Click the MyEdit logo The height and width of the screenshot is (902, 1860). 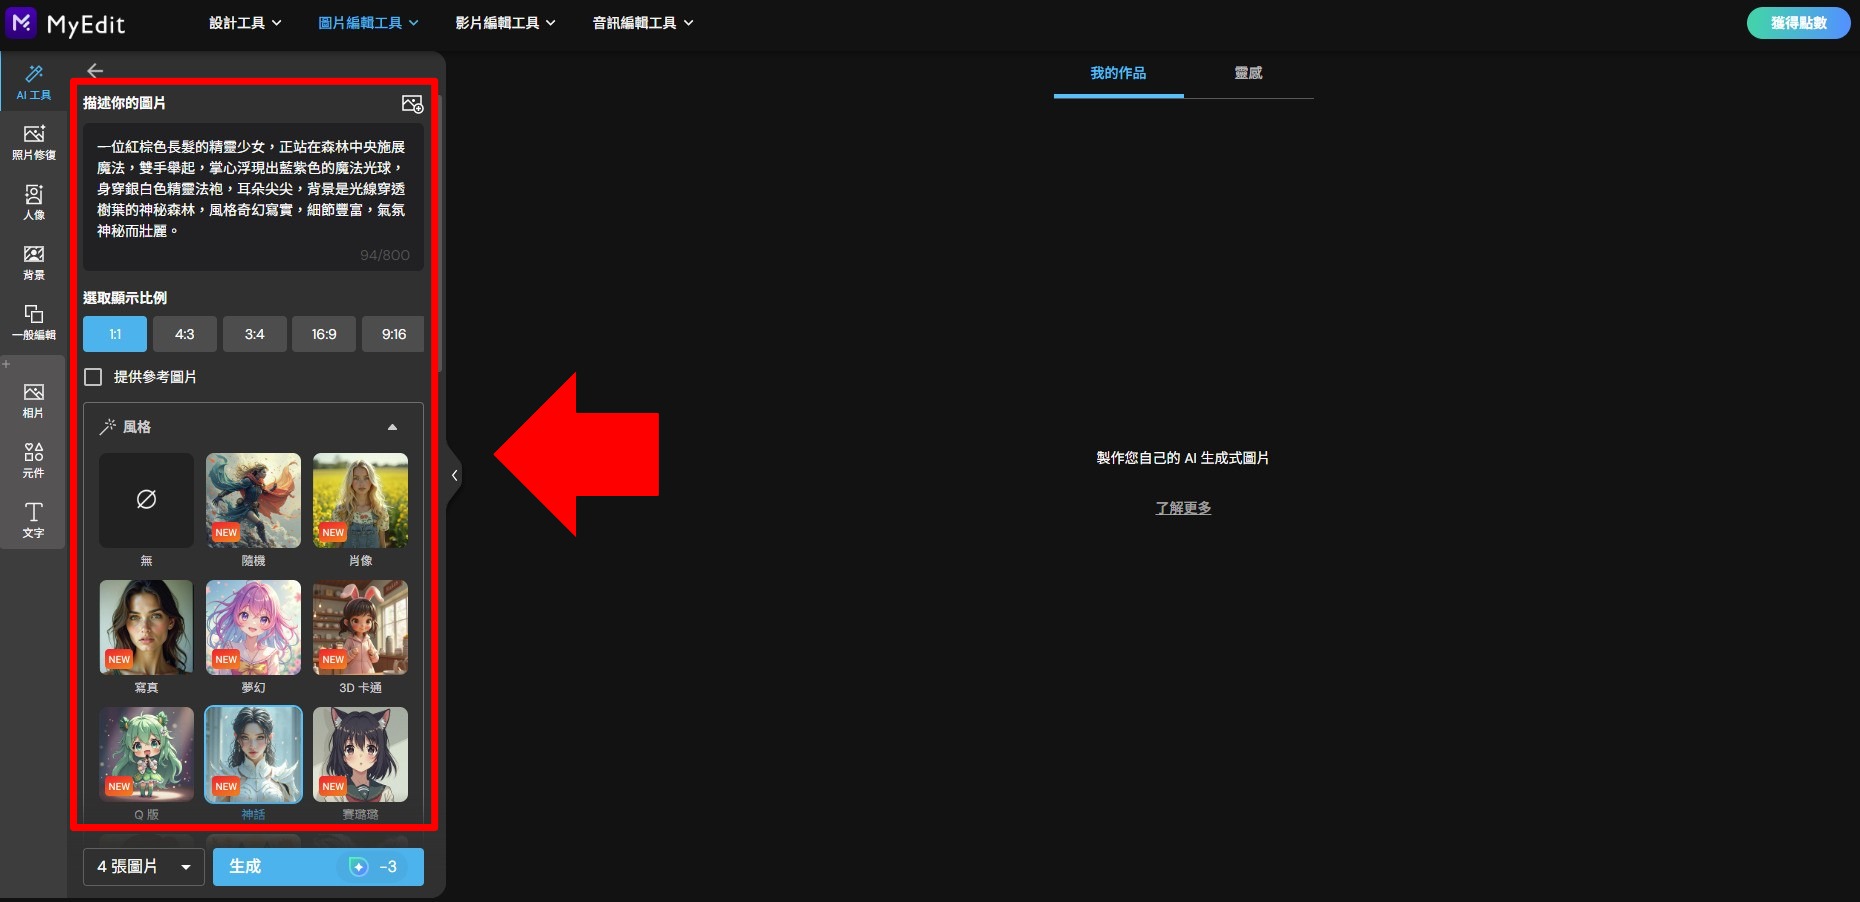[66, 23]
